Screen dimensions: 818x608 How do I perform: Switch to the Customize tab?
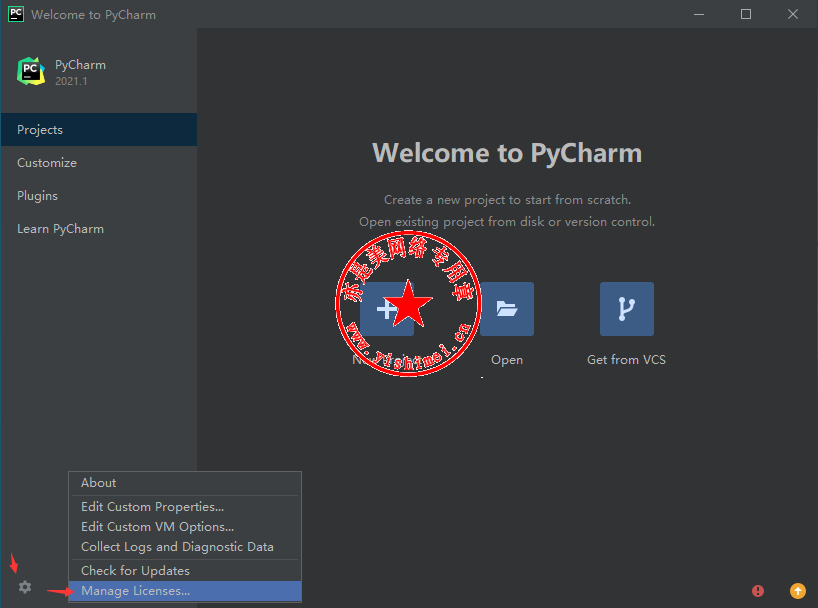[99, 162]
